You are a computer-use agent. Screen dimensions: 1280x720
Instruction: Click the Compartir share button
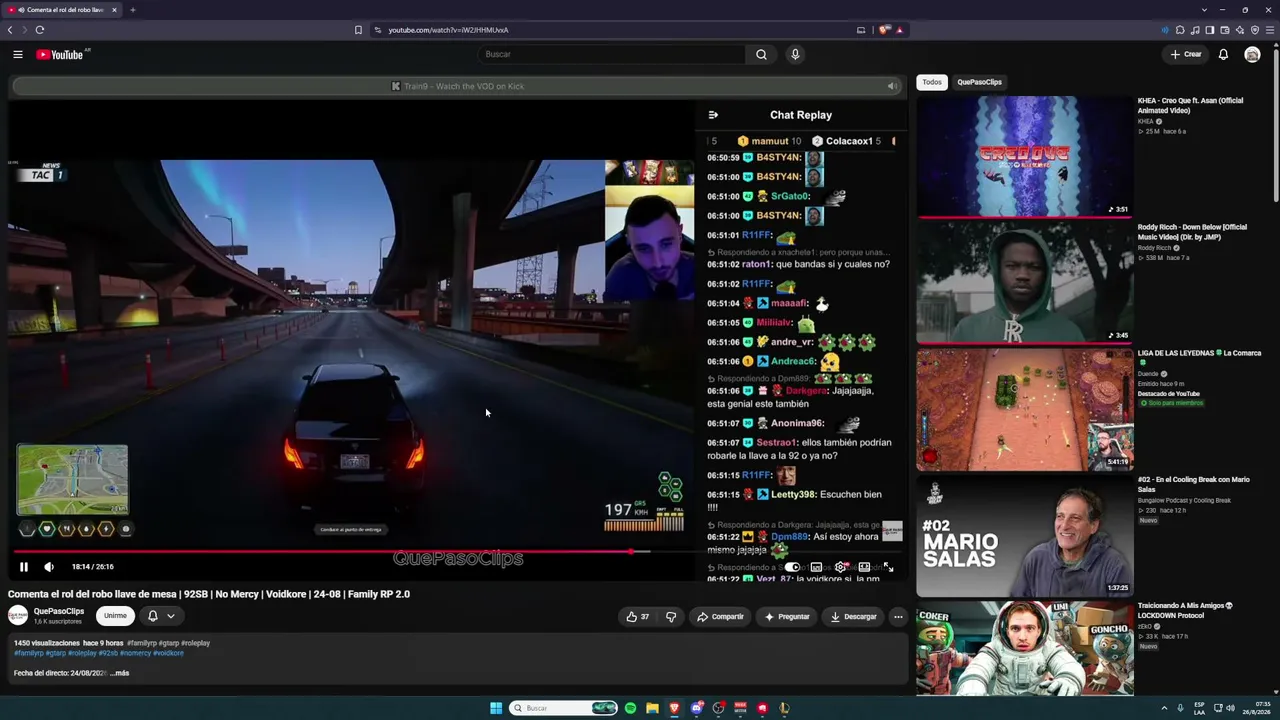(x=720, y=617)
